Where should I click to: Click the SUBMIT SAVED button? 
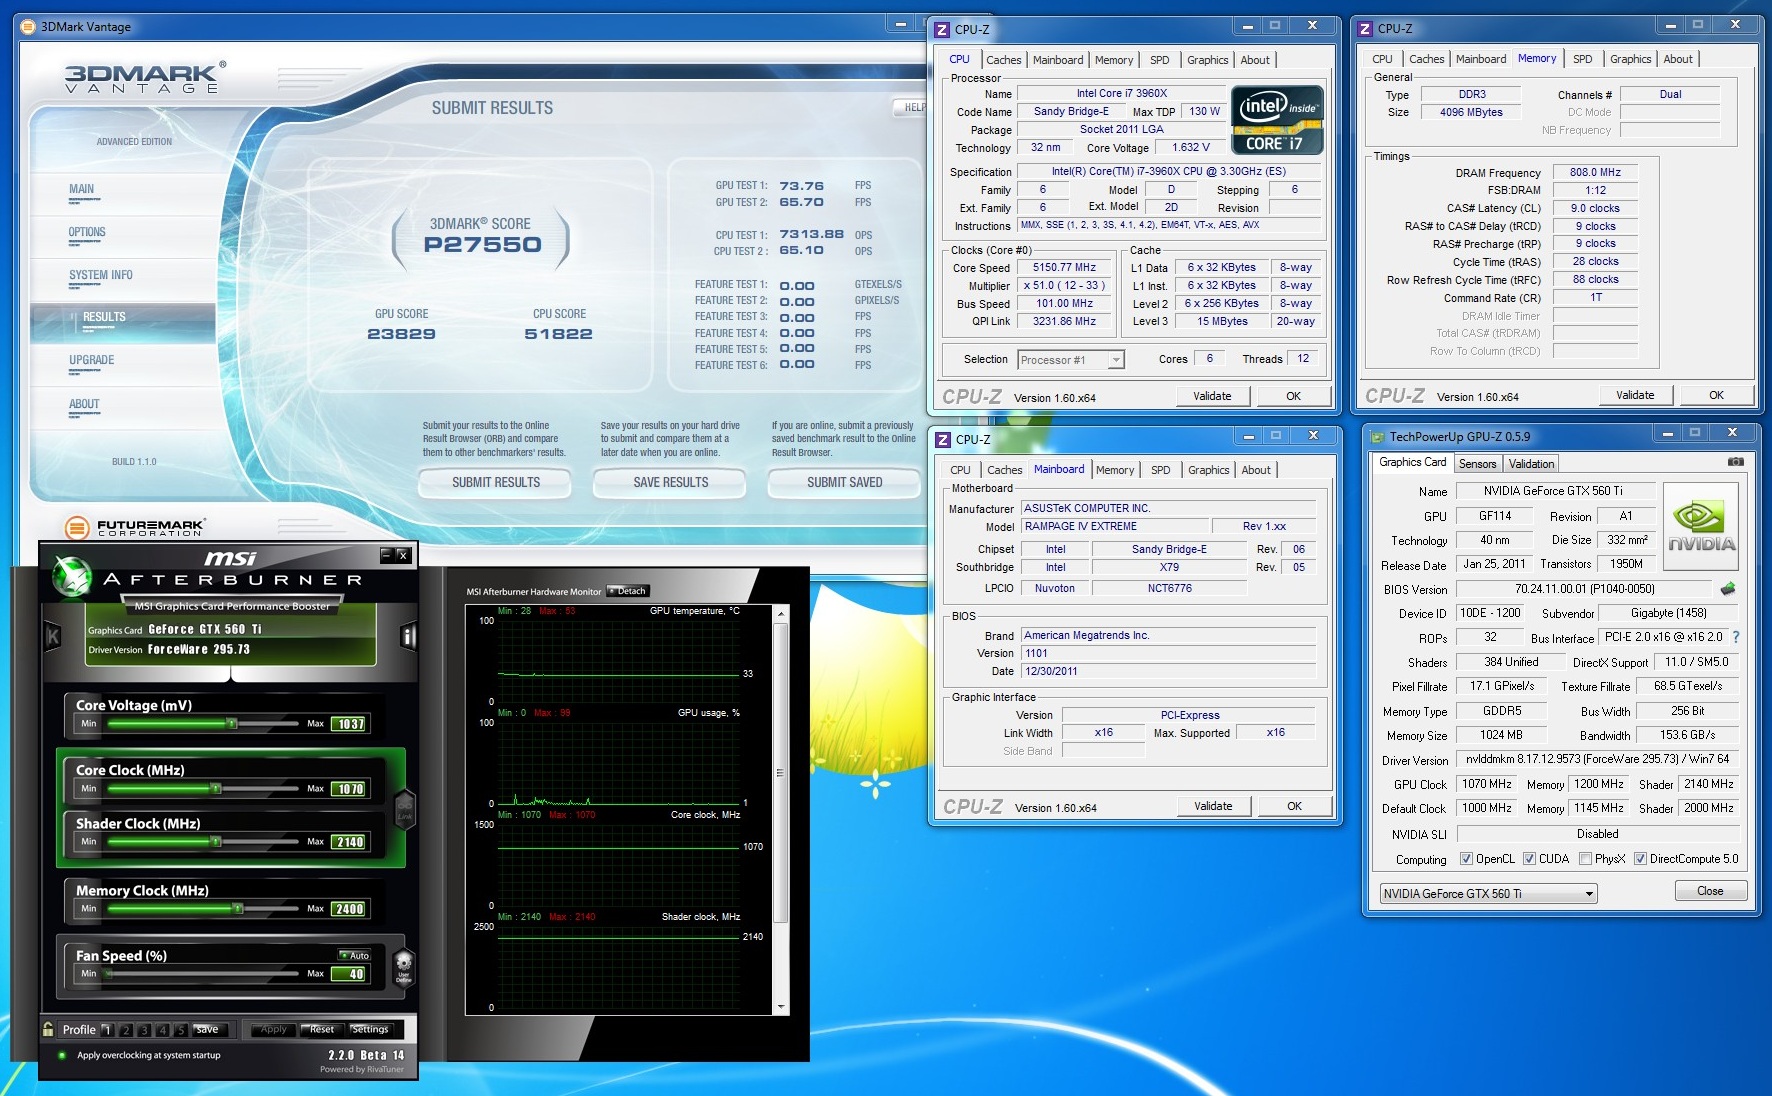click(844, 482)
